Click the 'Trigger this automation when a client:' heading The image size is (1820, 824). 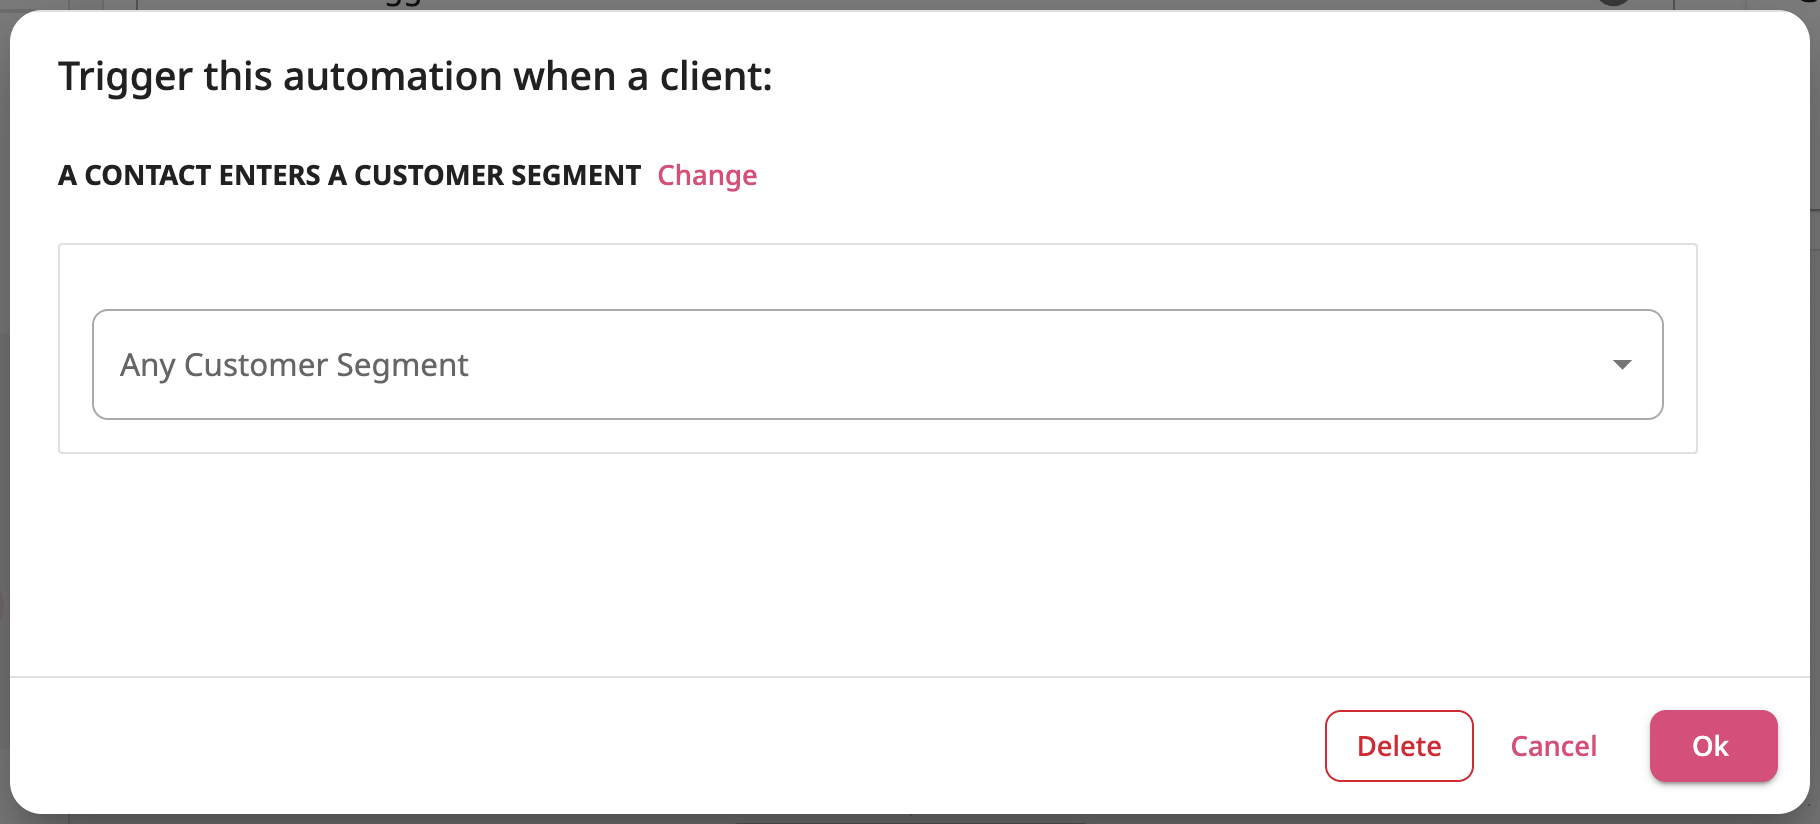click(415, 77)
